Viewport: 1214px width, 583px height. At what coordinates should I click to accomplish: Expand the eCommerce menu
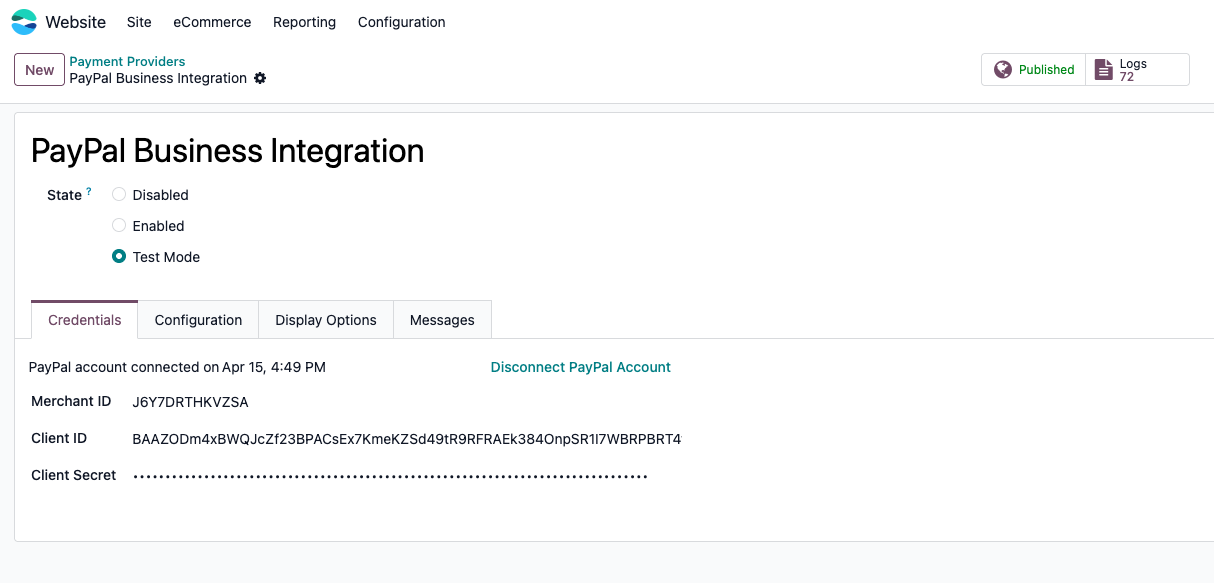tap(212, 22)
